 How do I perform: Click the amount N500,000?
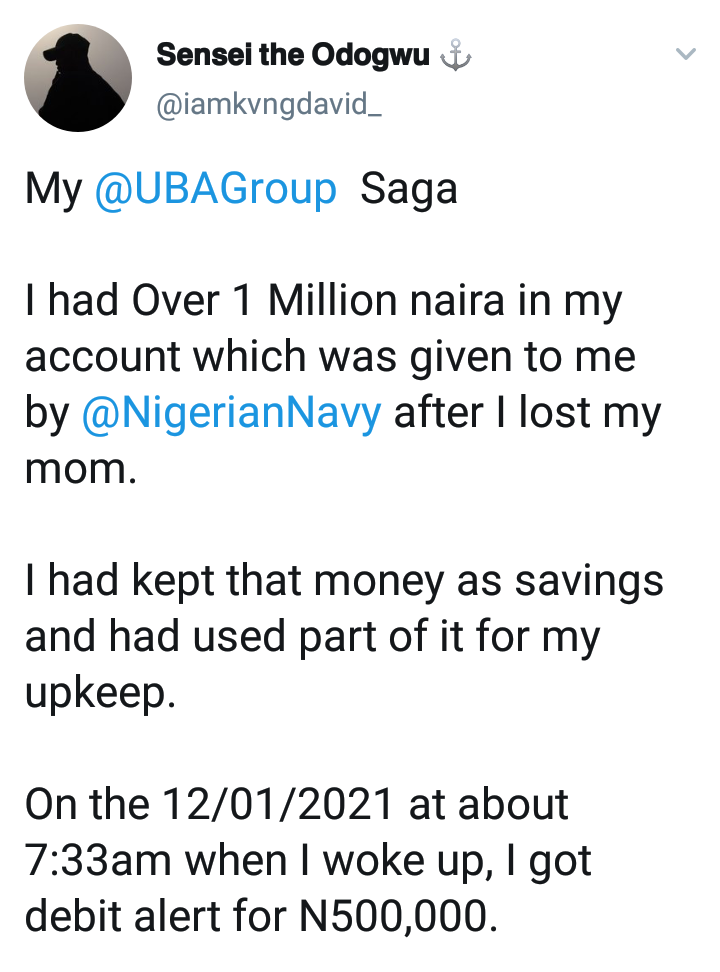click(x=399, y=917)
